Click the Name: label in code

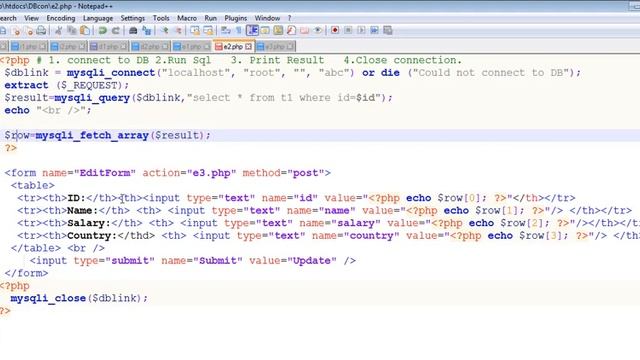tap(82, 211)
